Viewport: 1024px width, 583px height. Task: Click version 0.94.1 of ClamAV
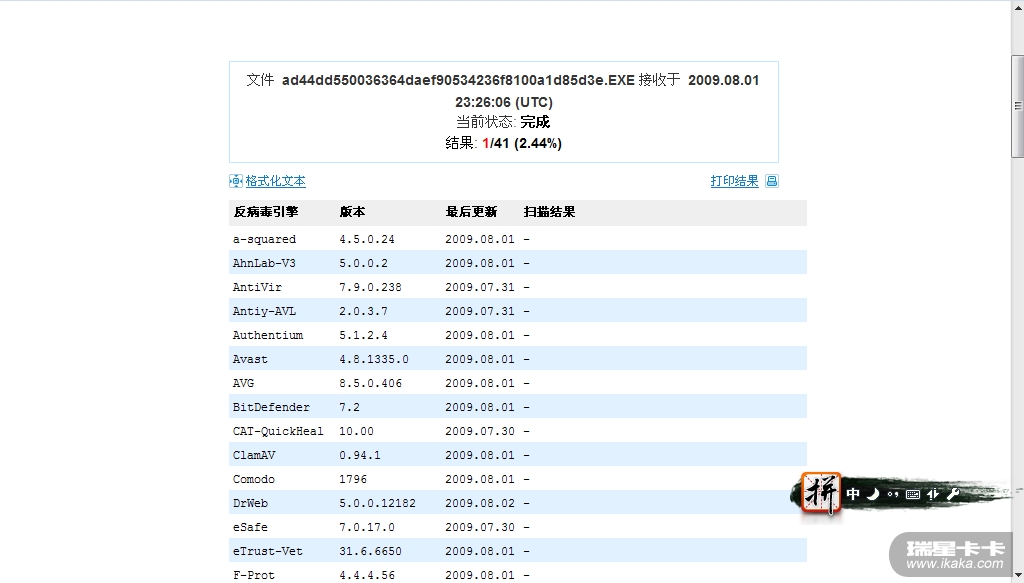(360, 455)
